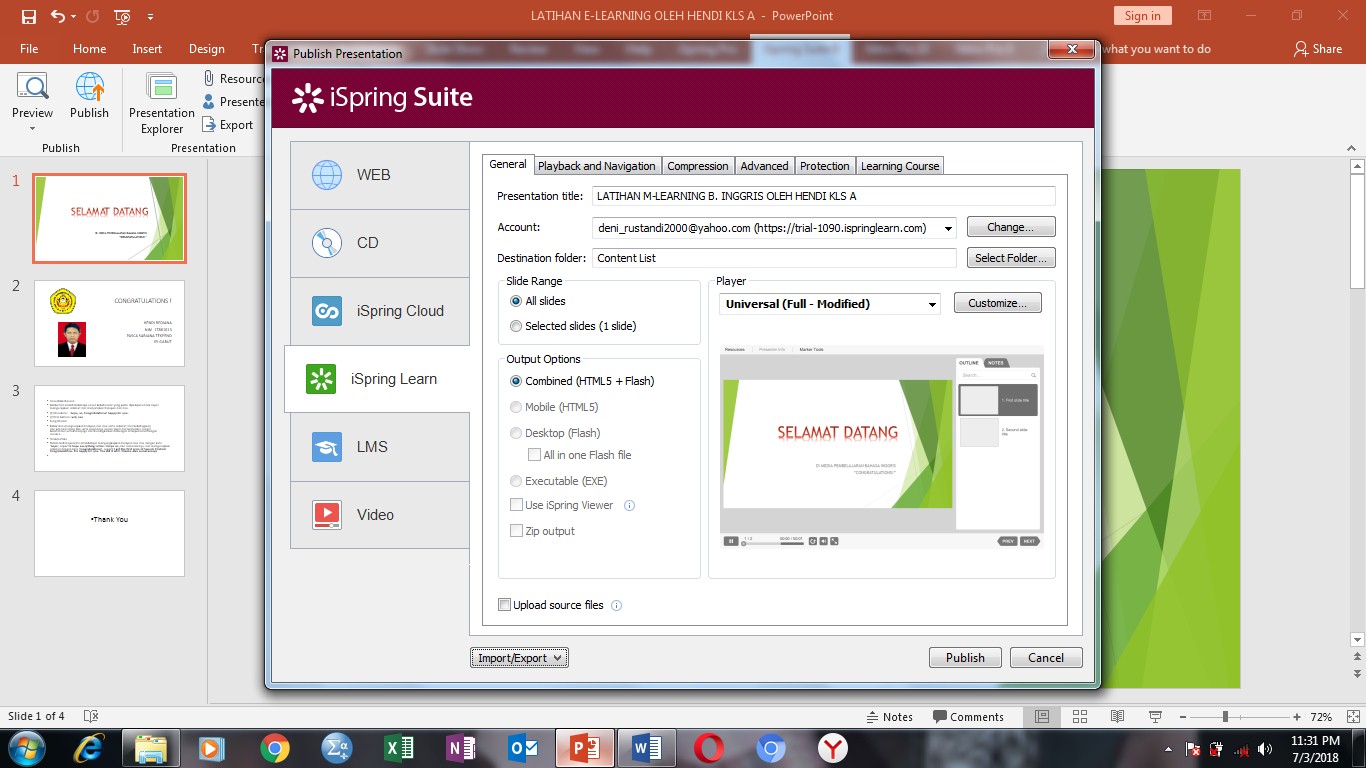Click the Customize... player button
The image size is (1366, 768).
(x=998, y=303)
